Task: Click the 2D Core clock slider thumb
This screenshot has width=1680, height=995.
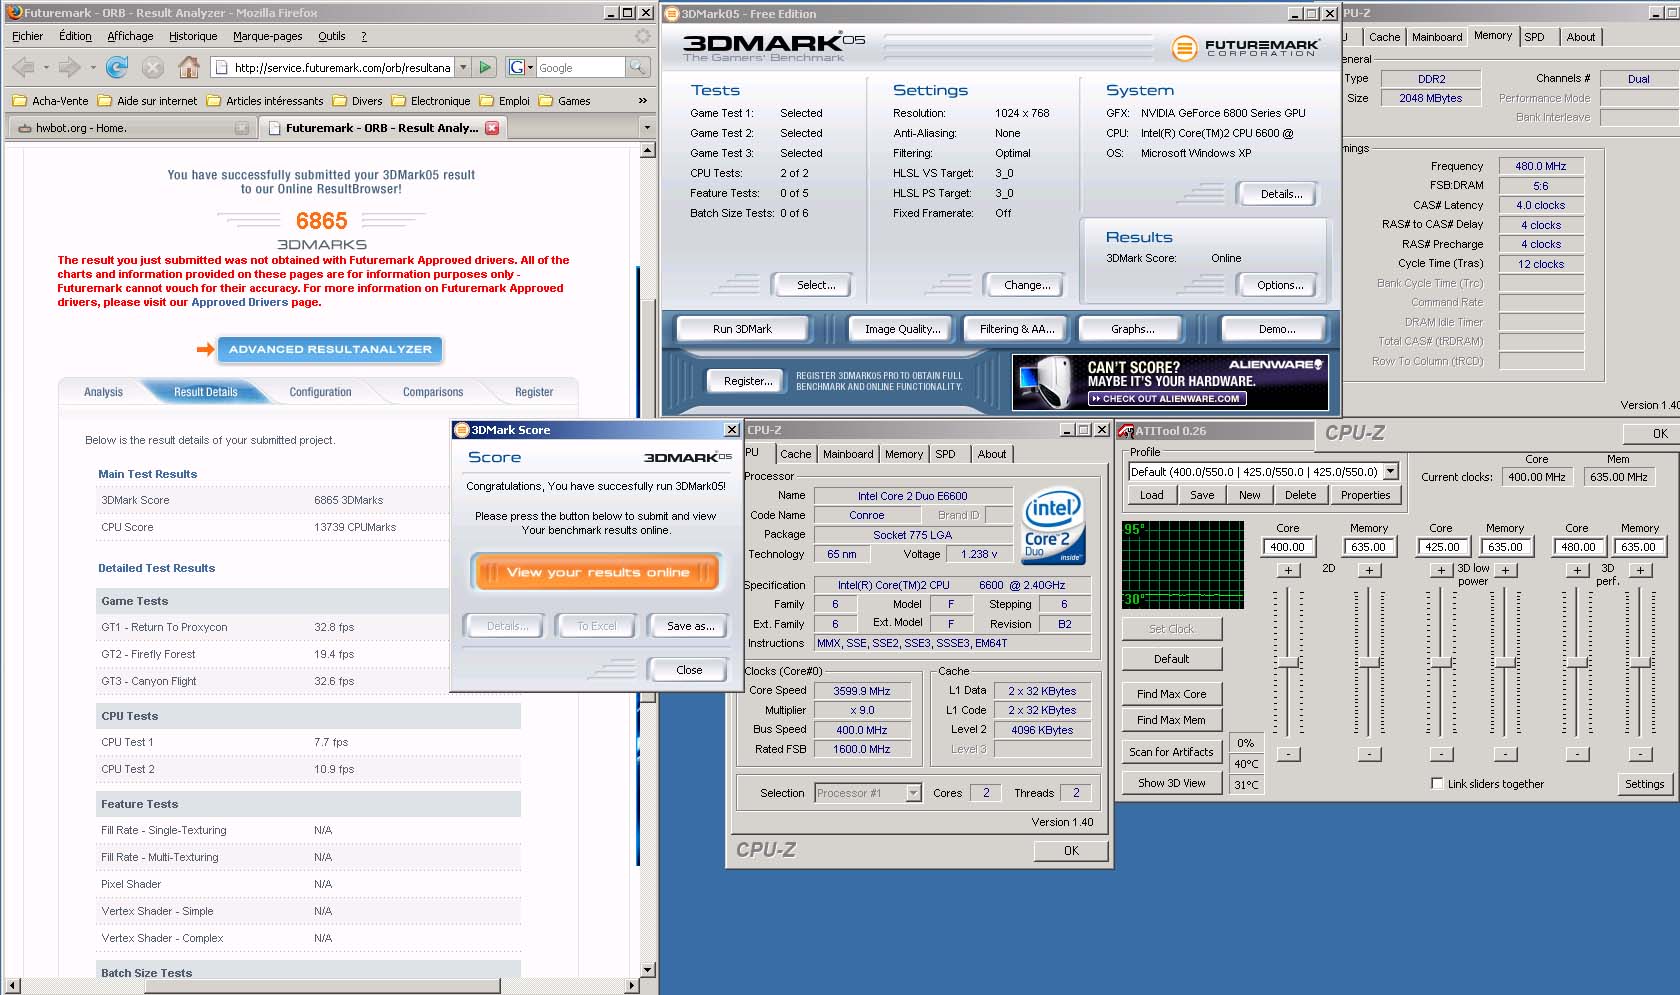Action: tap(1288, 663)
